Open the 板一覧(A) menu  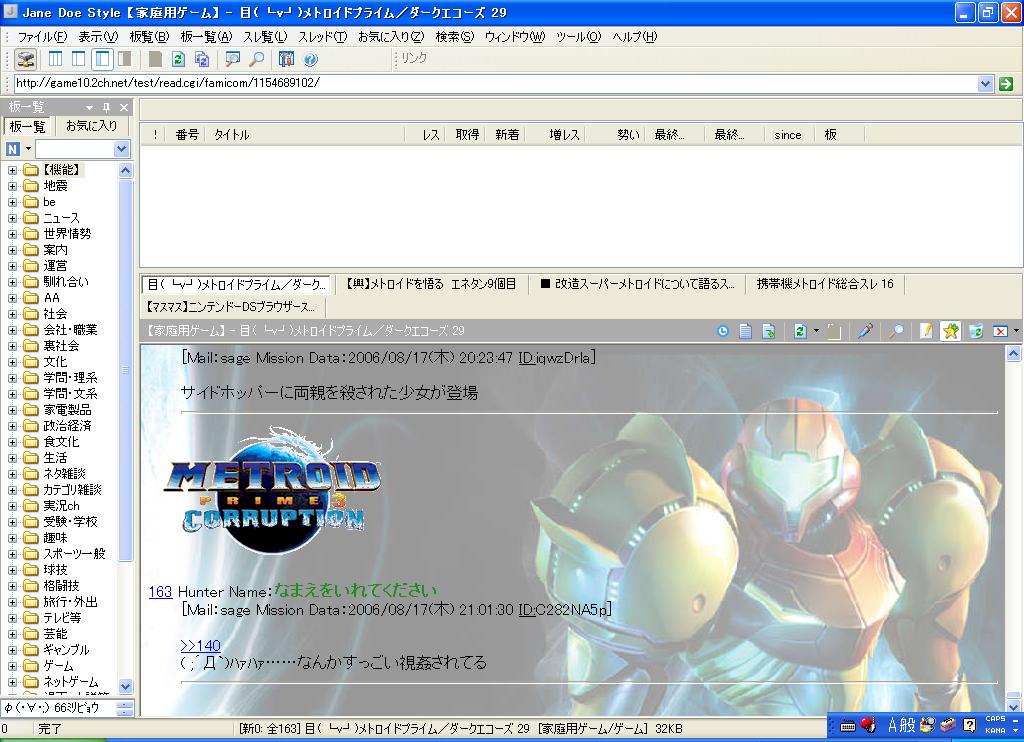pos(206,37)
